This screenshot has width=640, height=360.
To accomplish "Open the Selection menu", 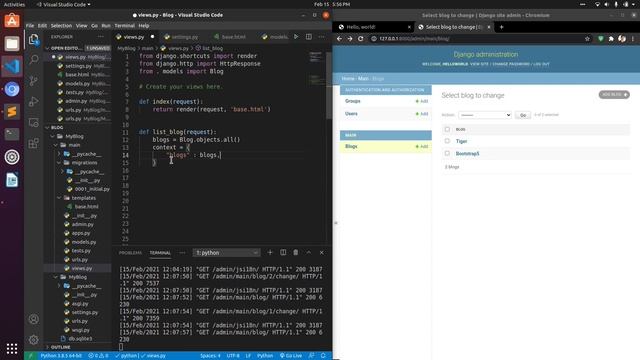I will pos(61,25).
